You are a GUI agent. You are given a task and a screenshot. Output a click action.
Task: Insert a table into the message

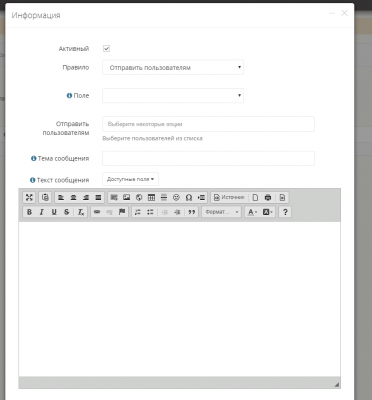pos(151,197)
